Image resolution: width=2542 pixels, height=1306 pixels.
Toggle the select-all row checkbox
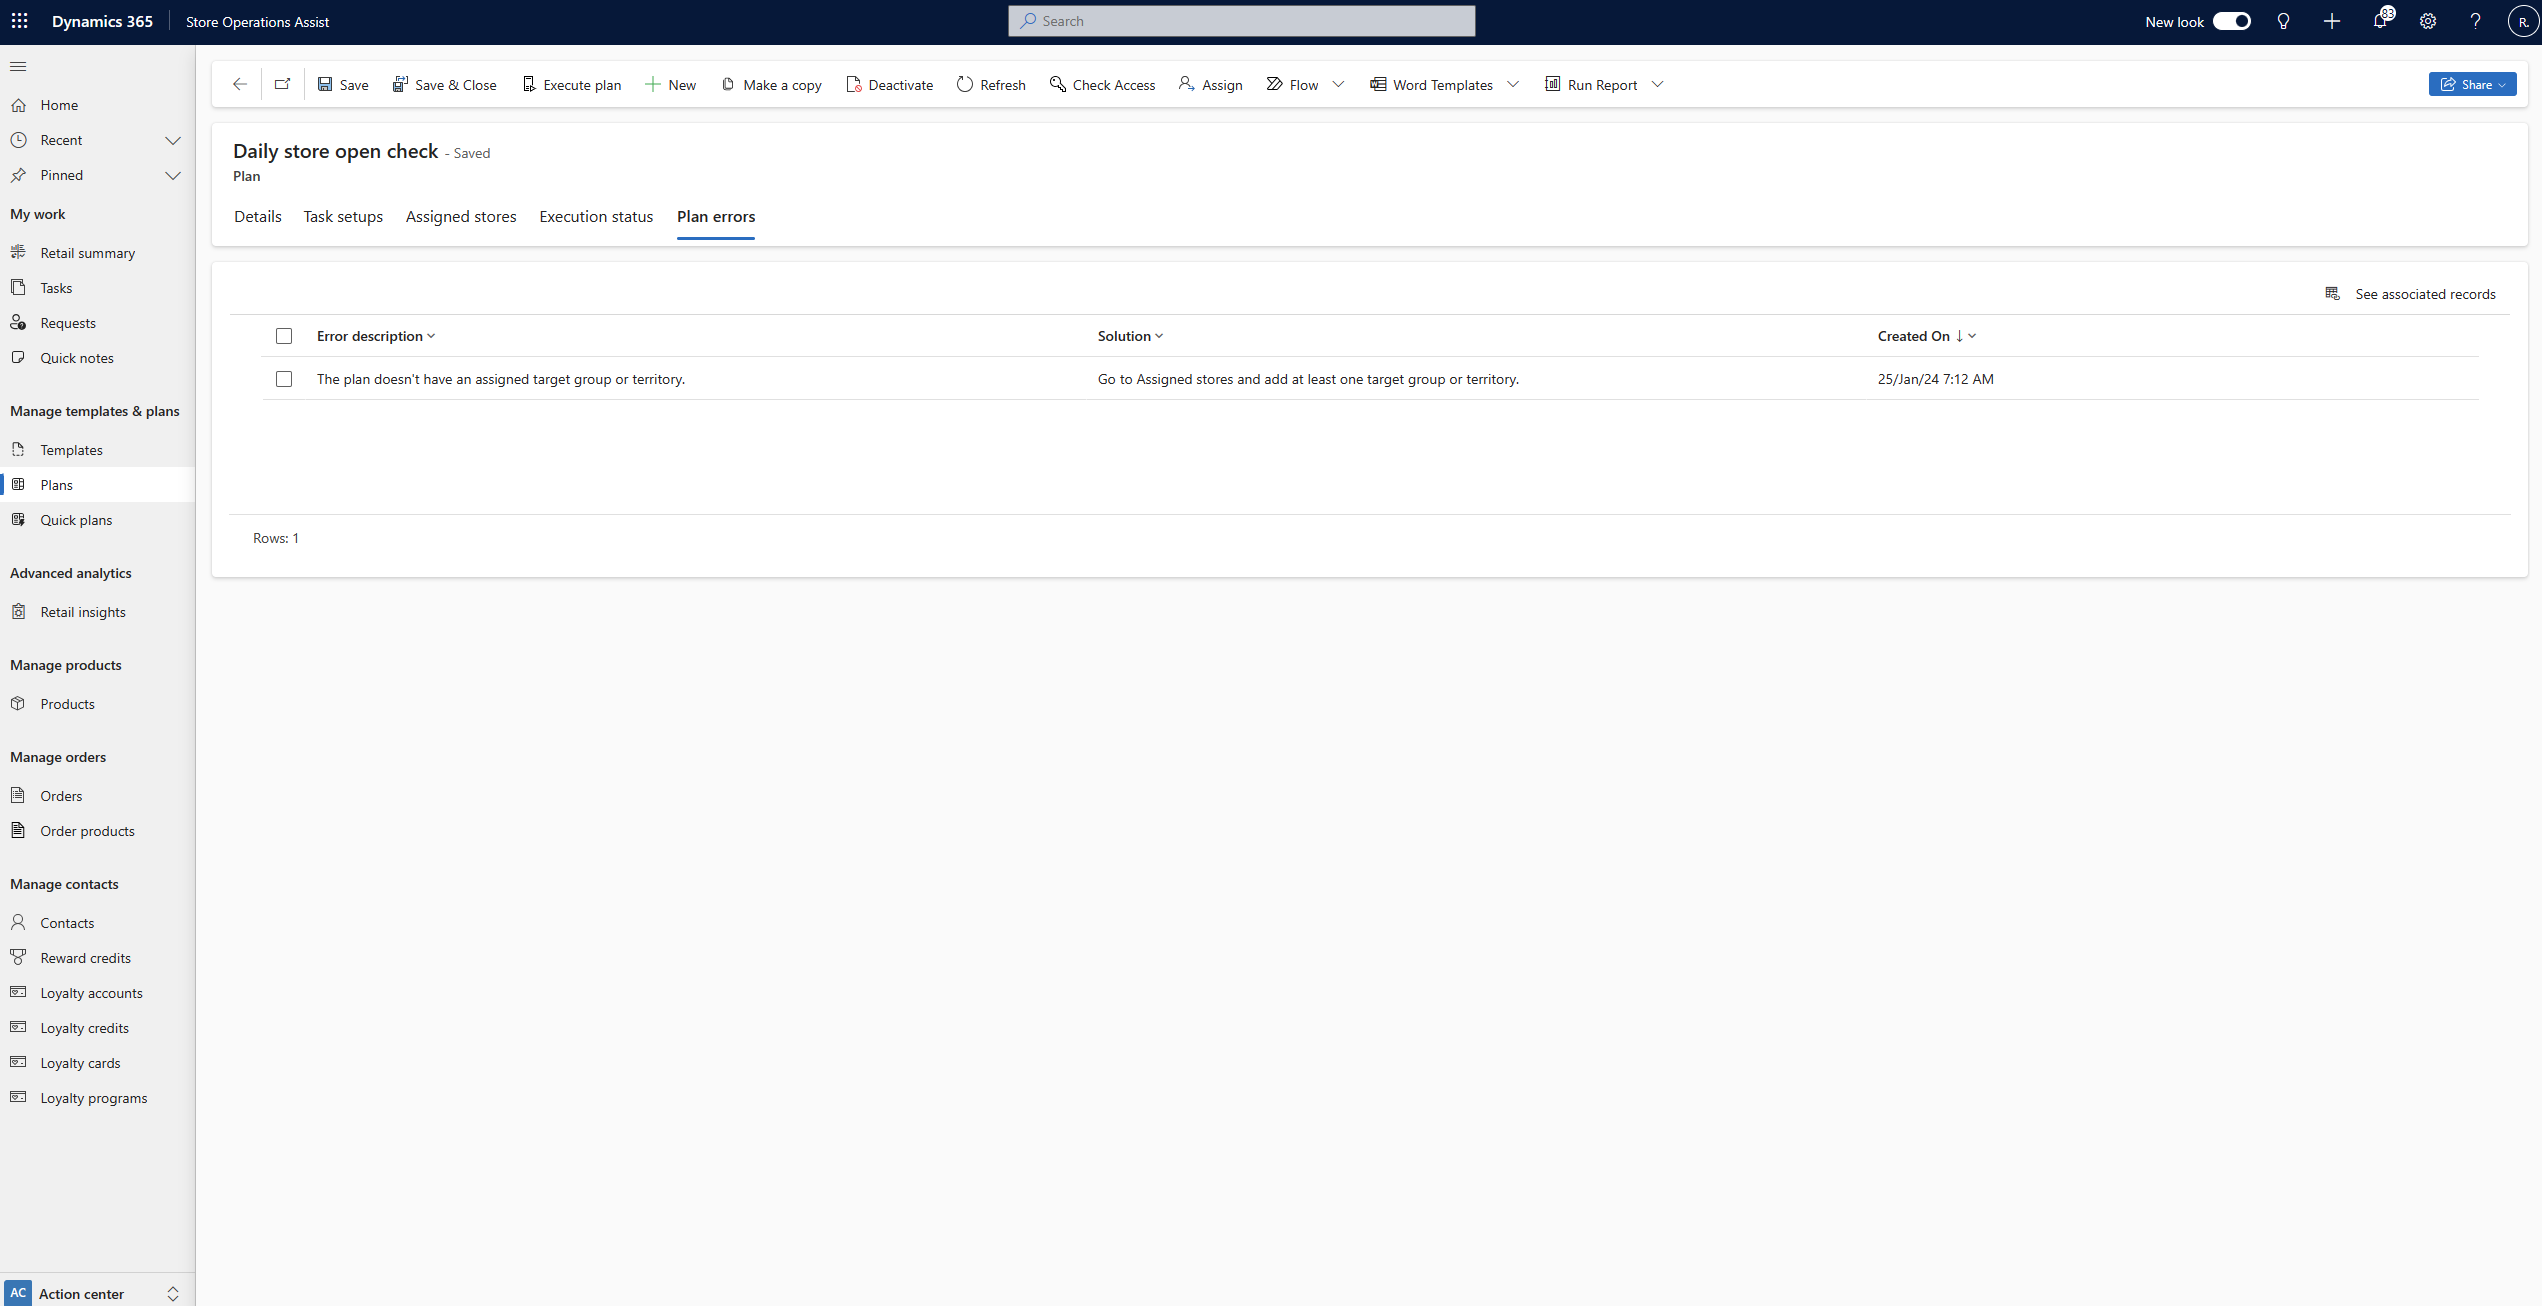point(283,335)
